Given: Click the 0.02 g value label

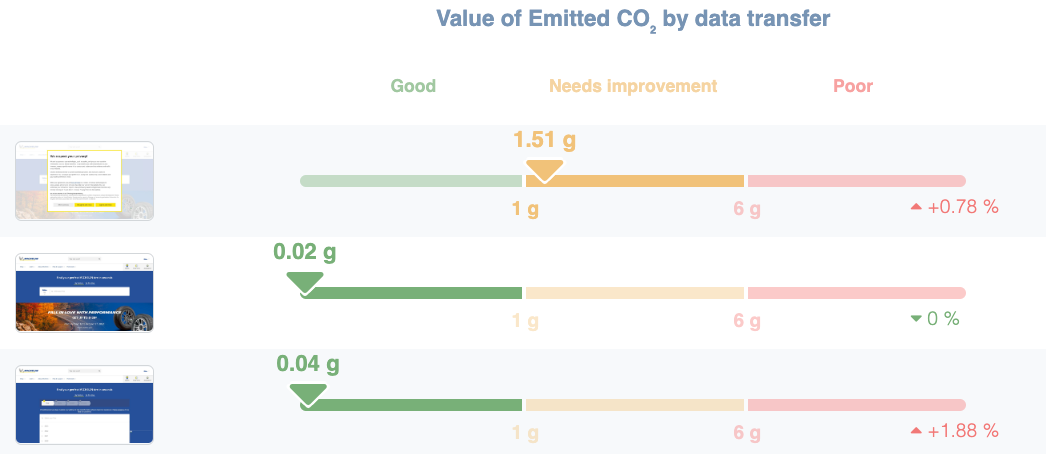Looking at the screenshot, I should [305, 251].
